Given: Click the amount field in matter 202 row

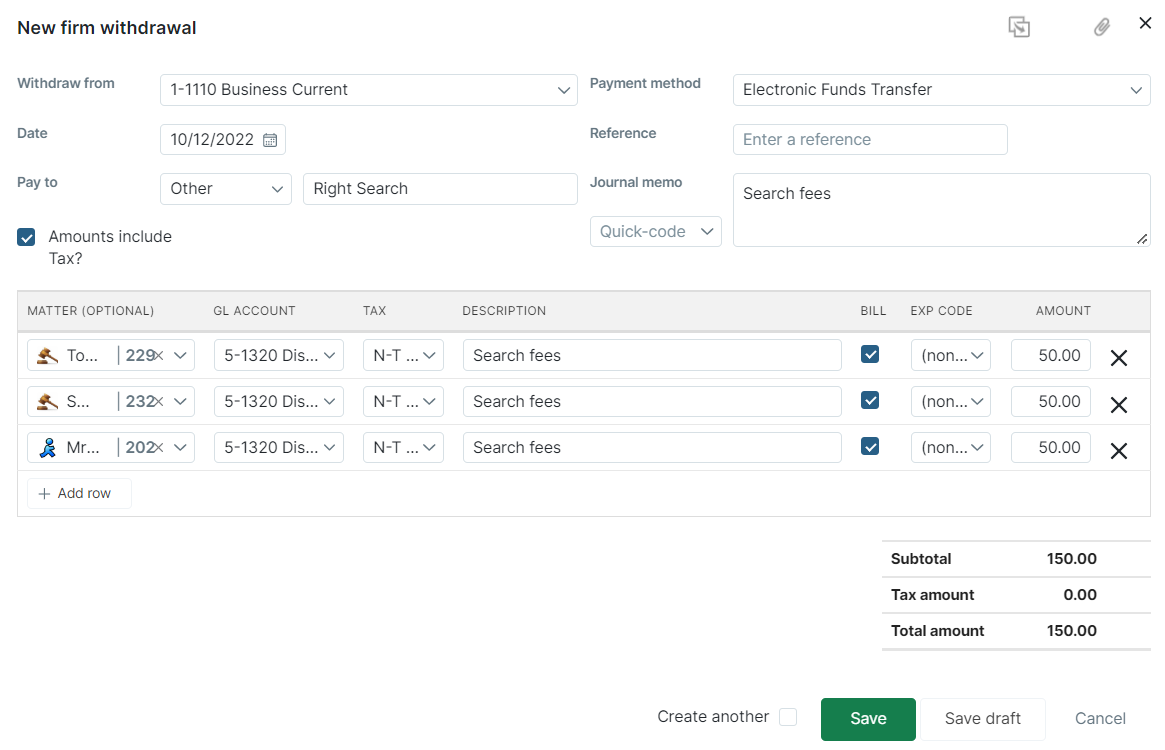Looking at the screenshot, I should point(1051,447).
